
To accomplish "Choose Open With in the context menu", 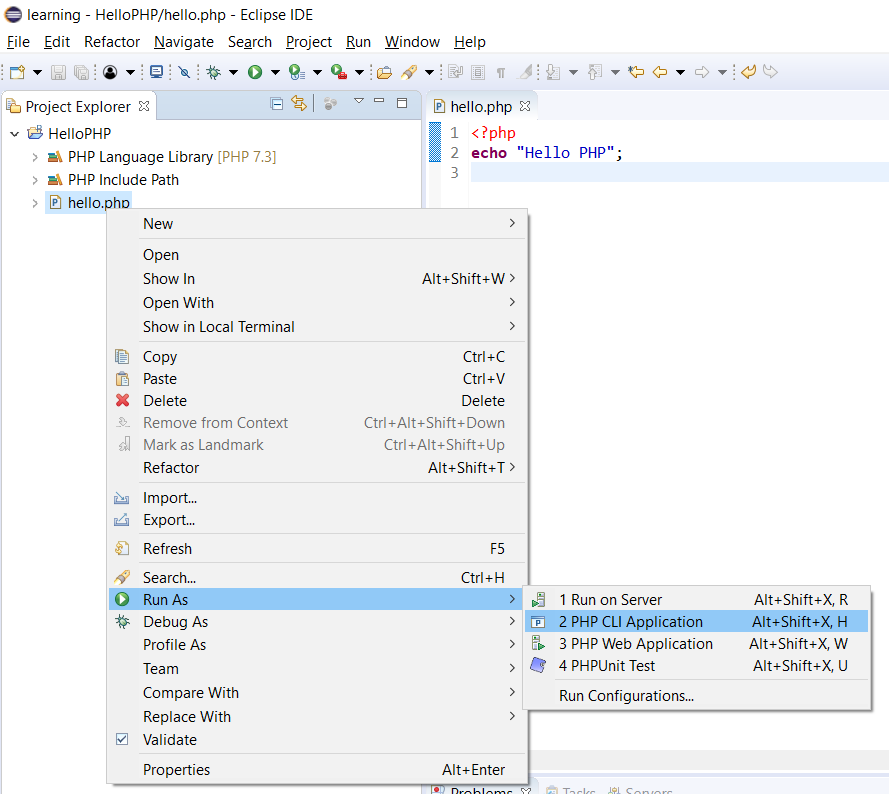I will pyautogui.click(x=318, y=302).
